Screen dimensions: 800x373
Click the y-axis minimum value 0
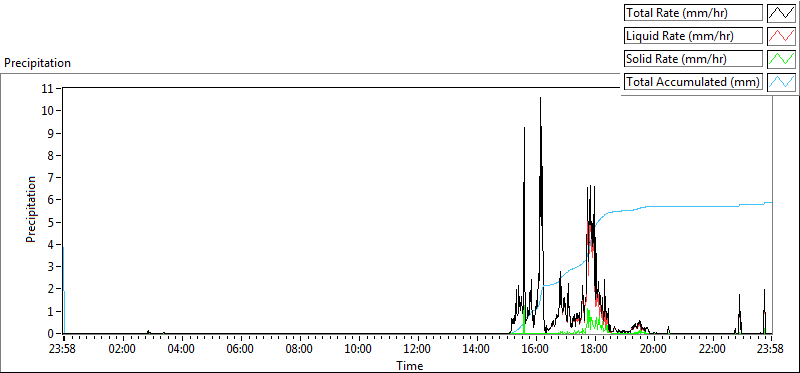pyautogui.click(x=52, y=333)
